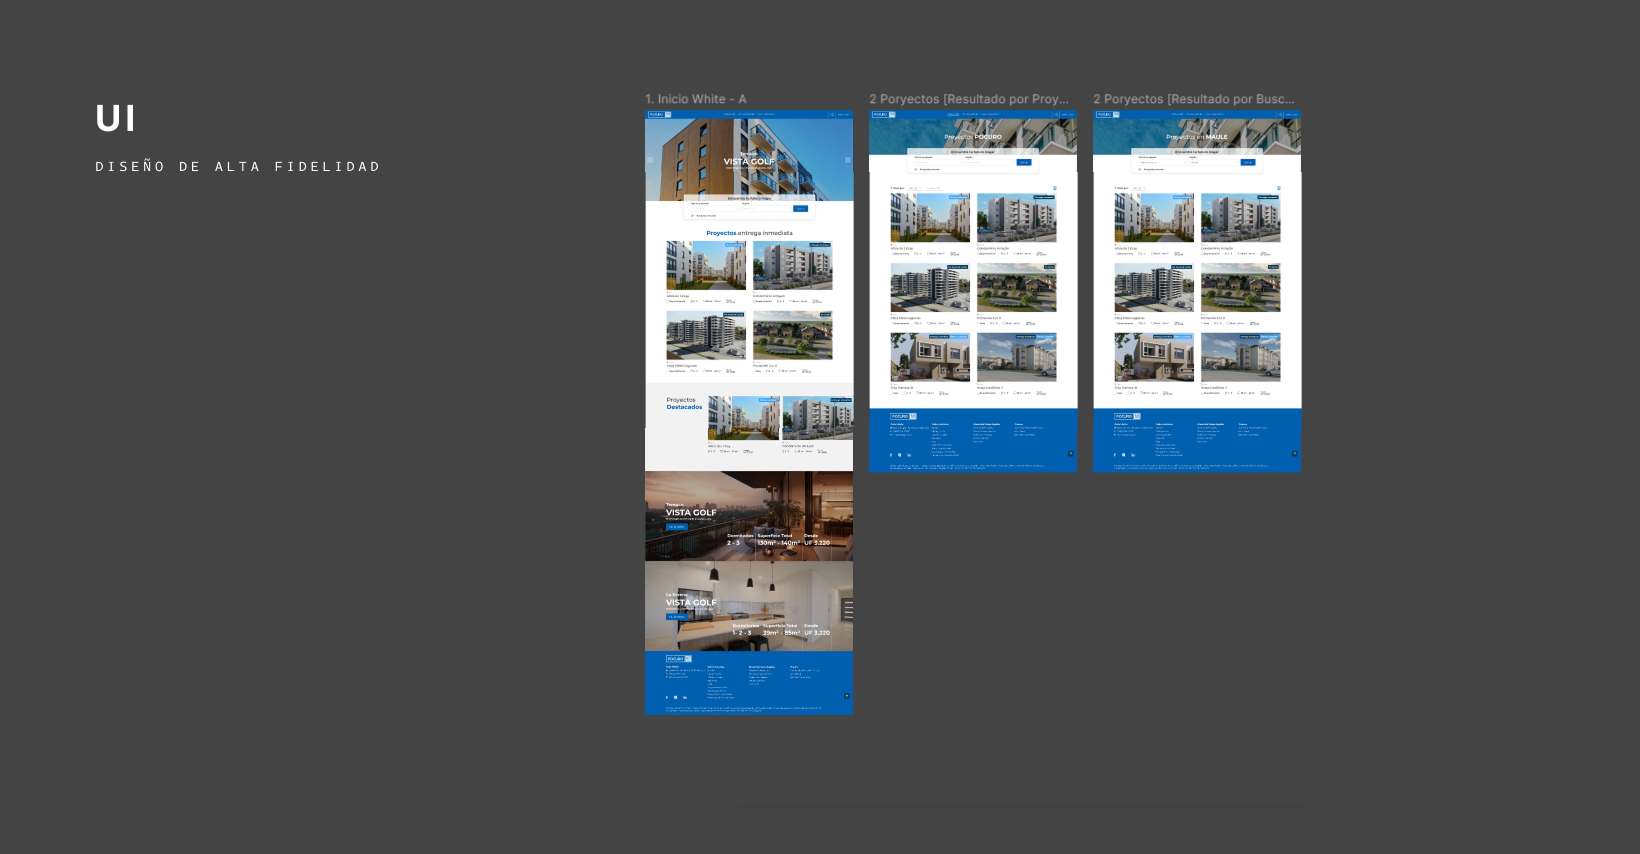Image resolution: width=1640 pixels, height=854 pixels.
Task: Click the POCURO logo in the Inicio White header
Action: (659, 115)
